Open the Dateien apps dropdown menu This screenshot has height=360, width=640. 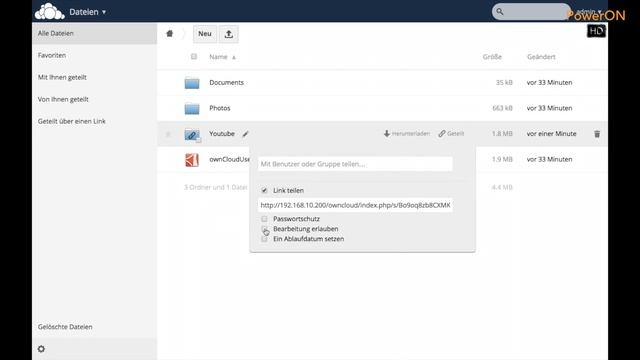(87, 12)
